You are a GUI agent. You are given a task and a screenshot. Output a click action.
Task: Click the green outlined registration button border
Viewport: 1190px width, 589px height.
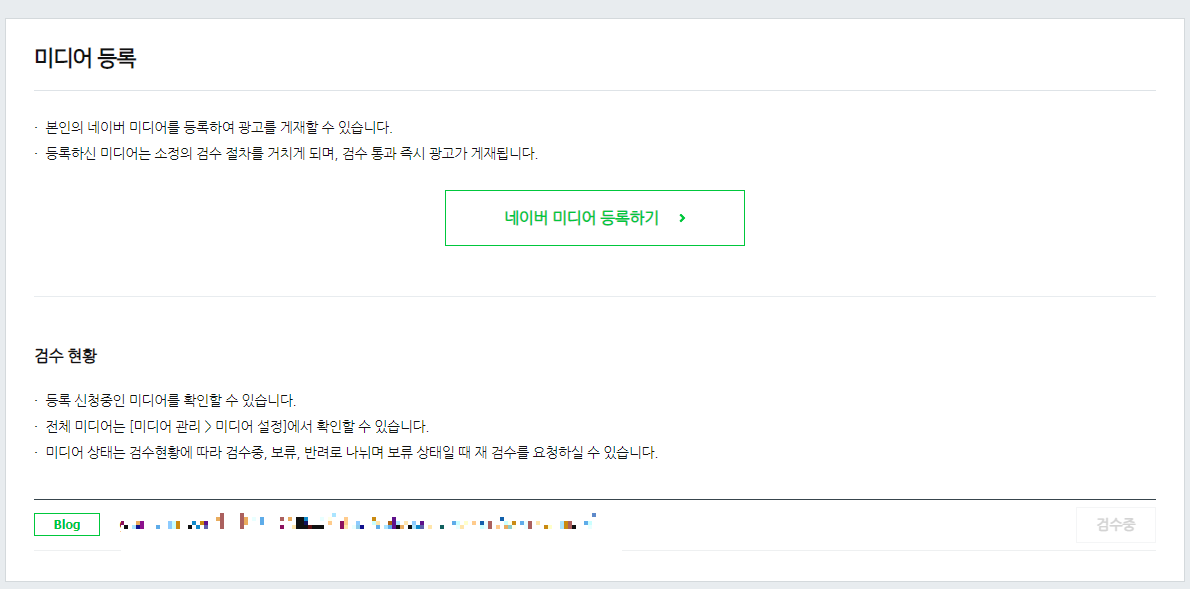(x=594, y=193)
